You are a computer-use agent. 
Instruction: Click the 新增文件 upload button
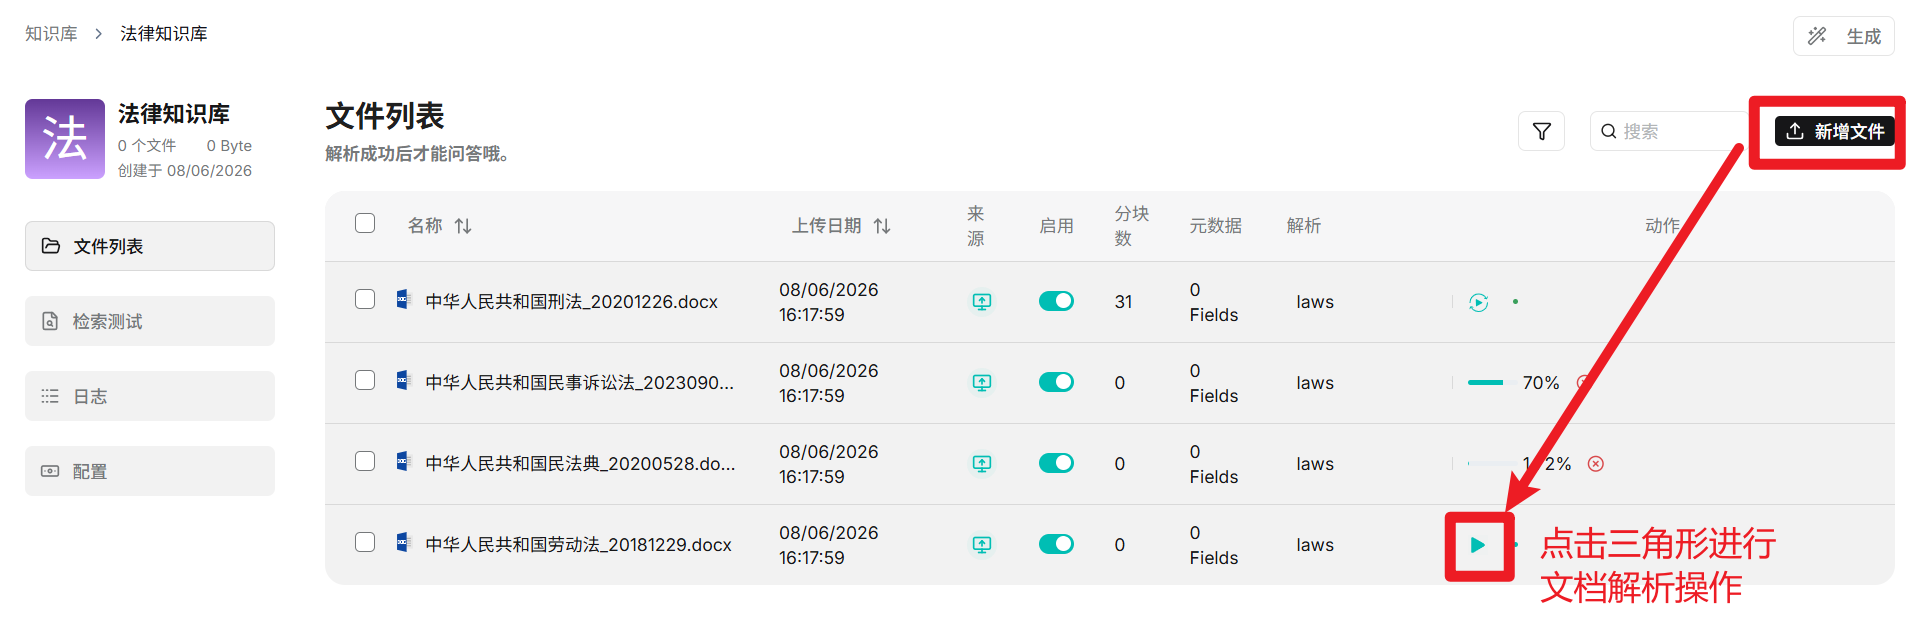point(1834,131)
